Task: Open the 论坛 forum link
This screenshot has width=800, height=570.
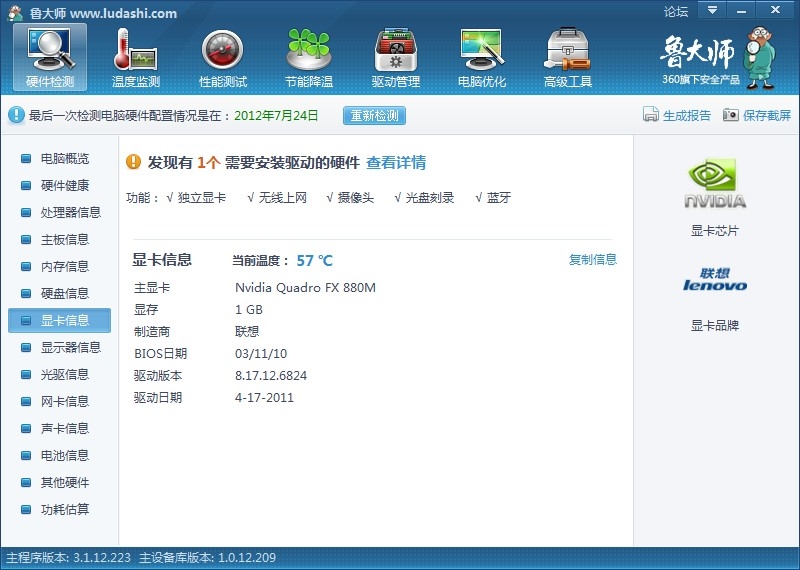Action: coord(676,12)
